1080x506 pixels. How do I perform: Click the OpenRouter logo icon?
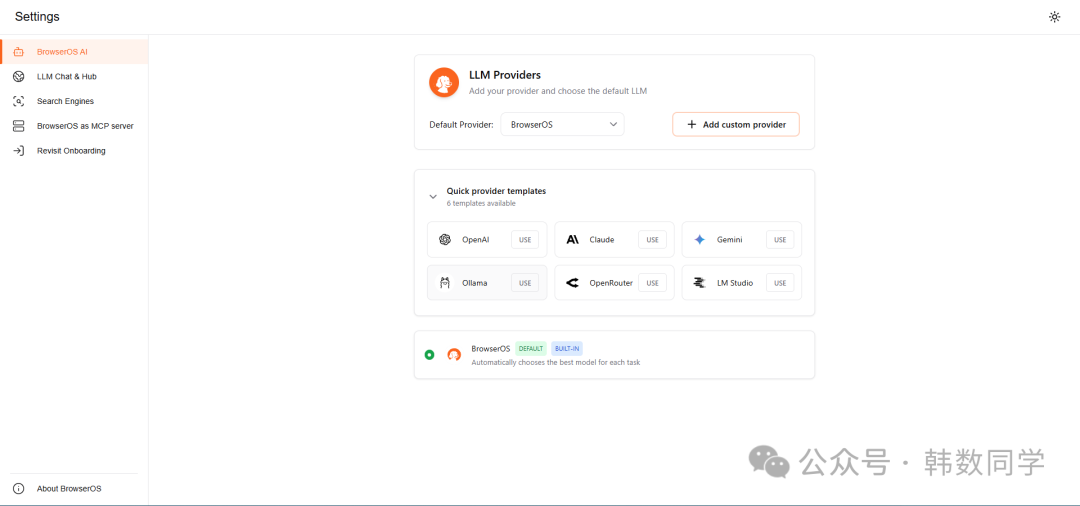[572, 283]
